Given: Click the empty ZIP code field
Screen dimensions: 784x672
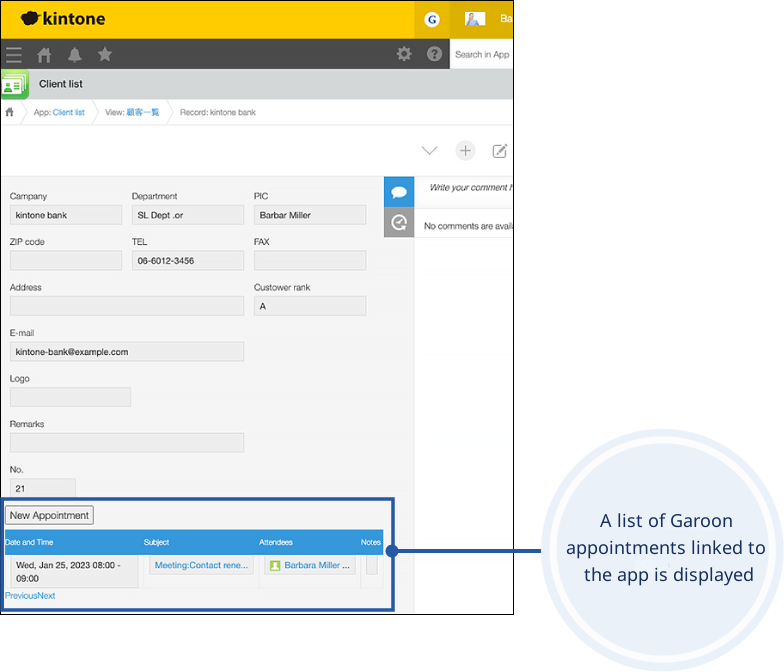Looking at the screenshot, I should coord(66,260).
